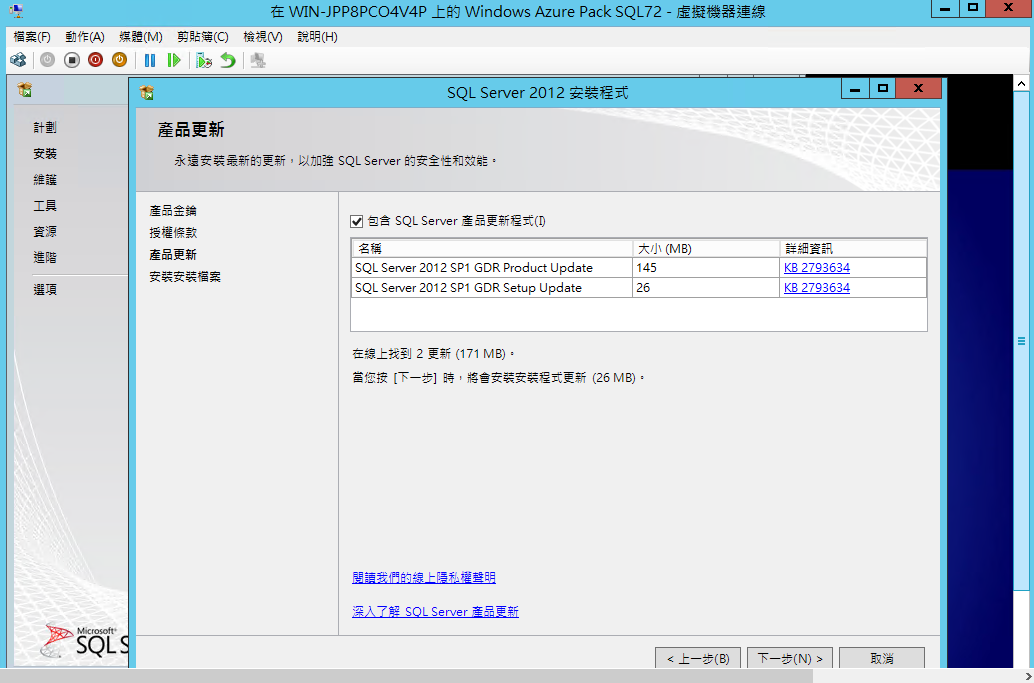Open the 媒體(M) menu
This screenshot has height=683, width=1034.
click(140, 37)
